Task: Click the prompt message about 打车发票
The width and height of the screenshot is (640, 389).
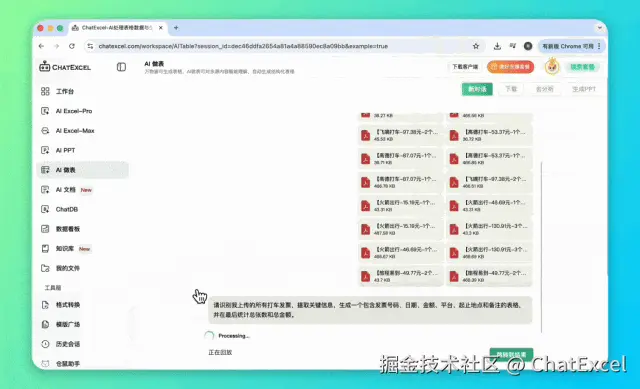Action: pyautogui.click(x=370, y=310)
